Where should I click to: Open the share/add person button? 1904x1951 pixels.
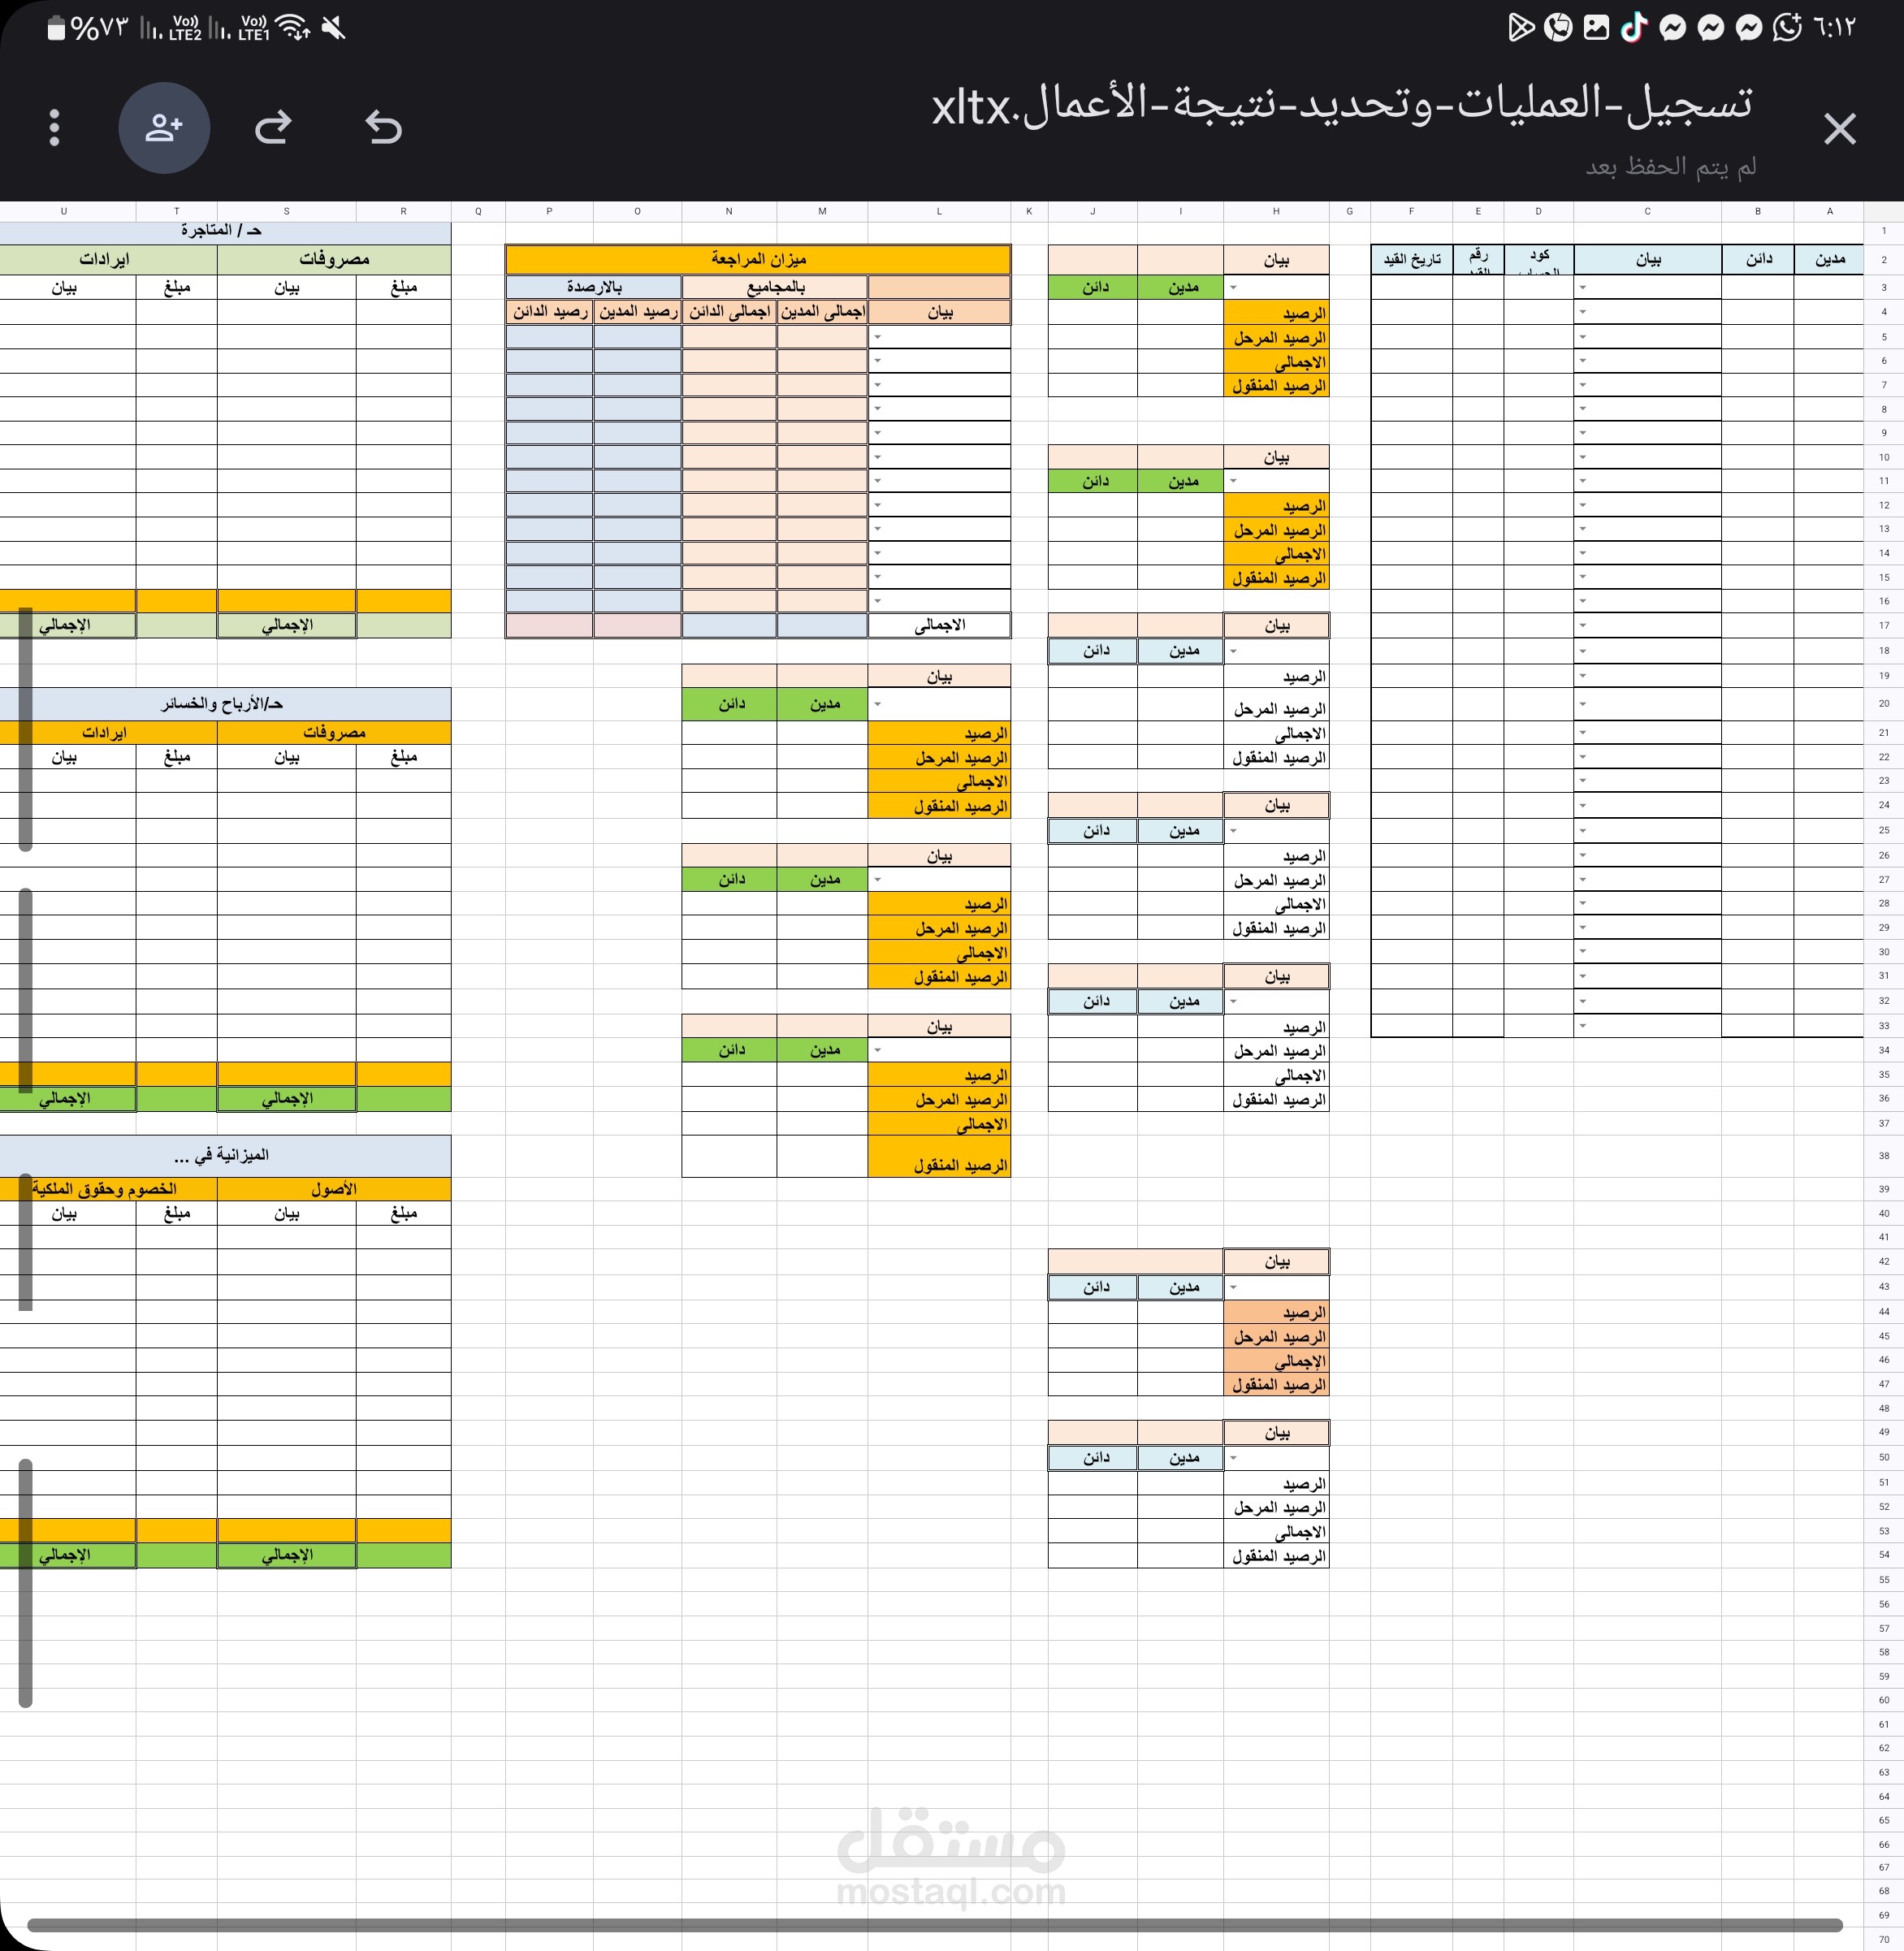[164, 127]
